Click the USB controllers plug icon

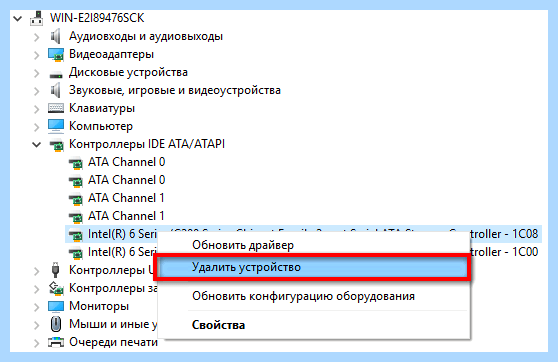[56, 270]
